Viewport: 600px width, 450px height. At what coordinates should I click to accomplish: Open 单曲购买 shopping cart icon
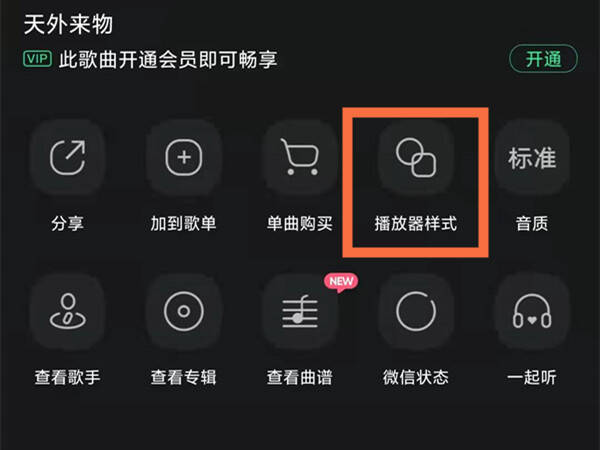click(x=300, y=157)
